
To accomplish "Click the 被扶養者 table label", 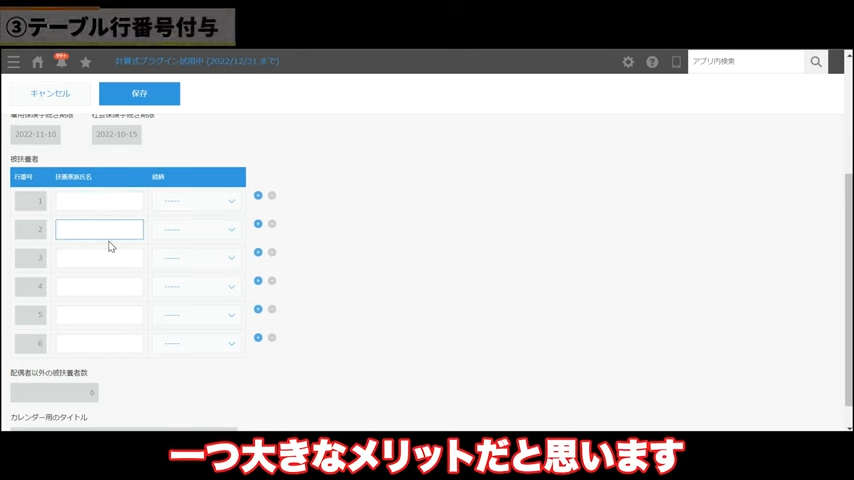I will tap(25, 159).
